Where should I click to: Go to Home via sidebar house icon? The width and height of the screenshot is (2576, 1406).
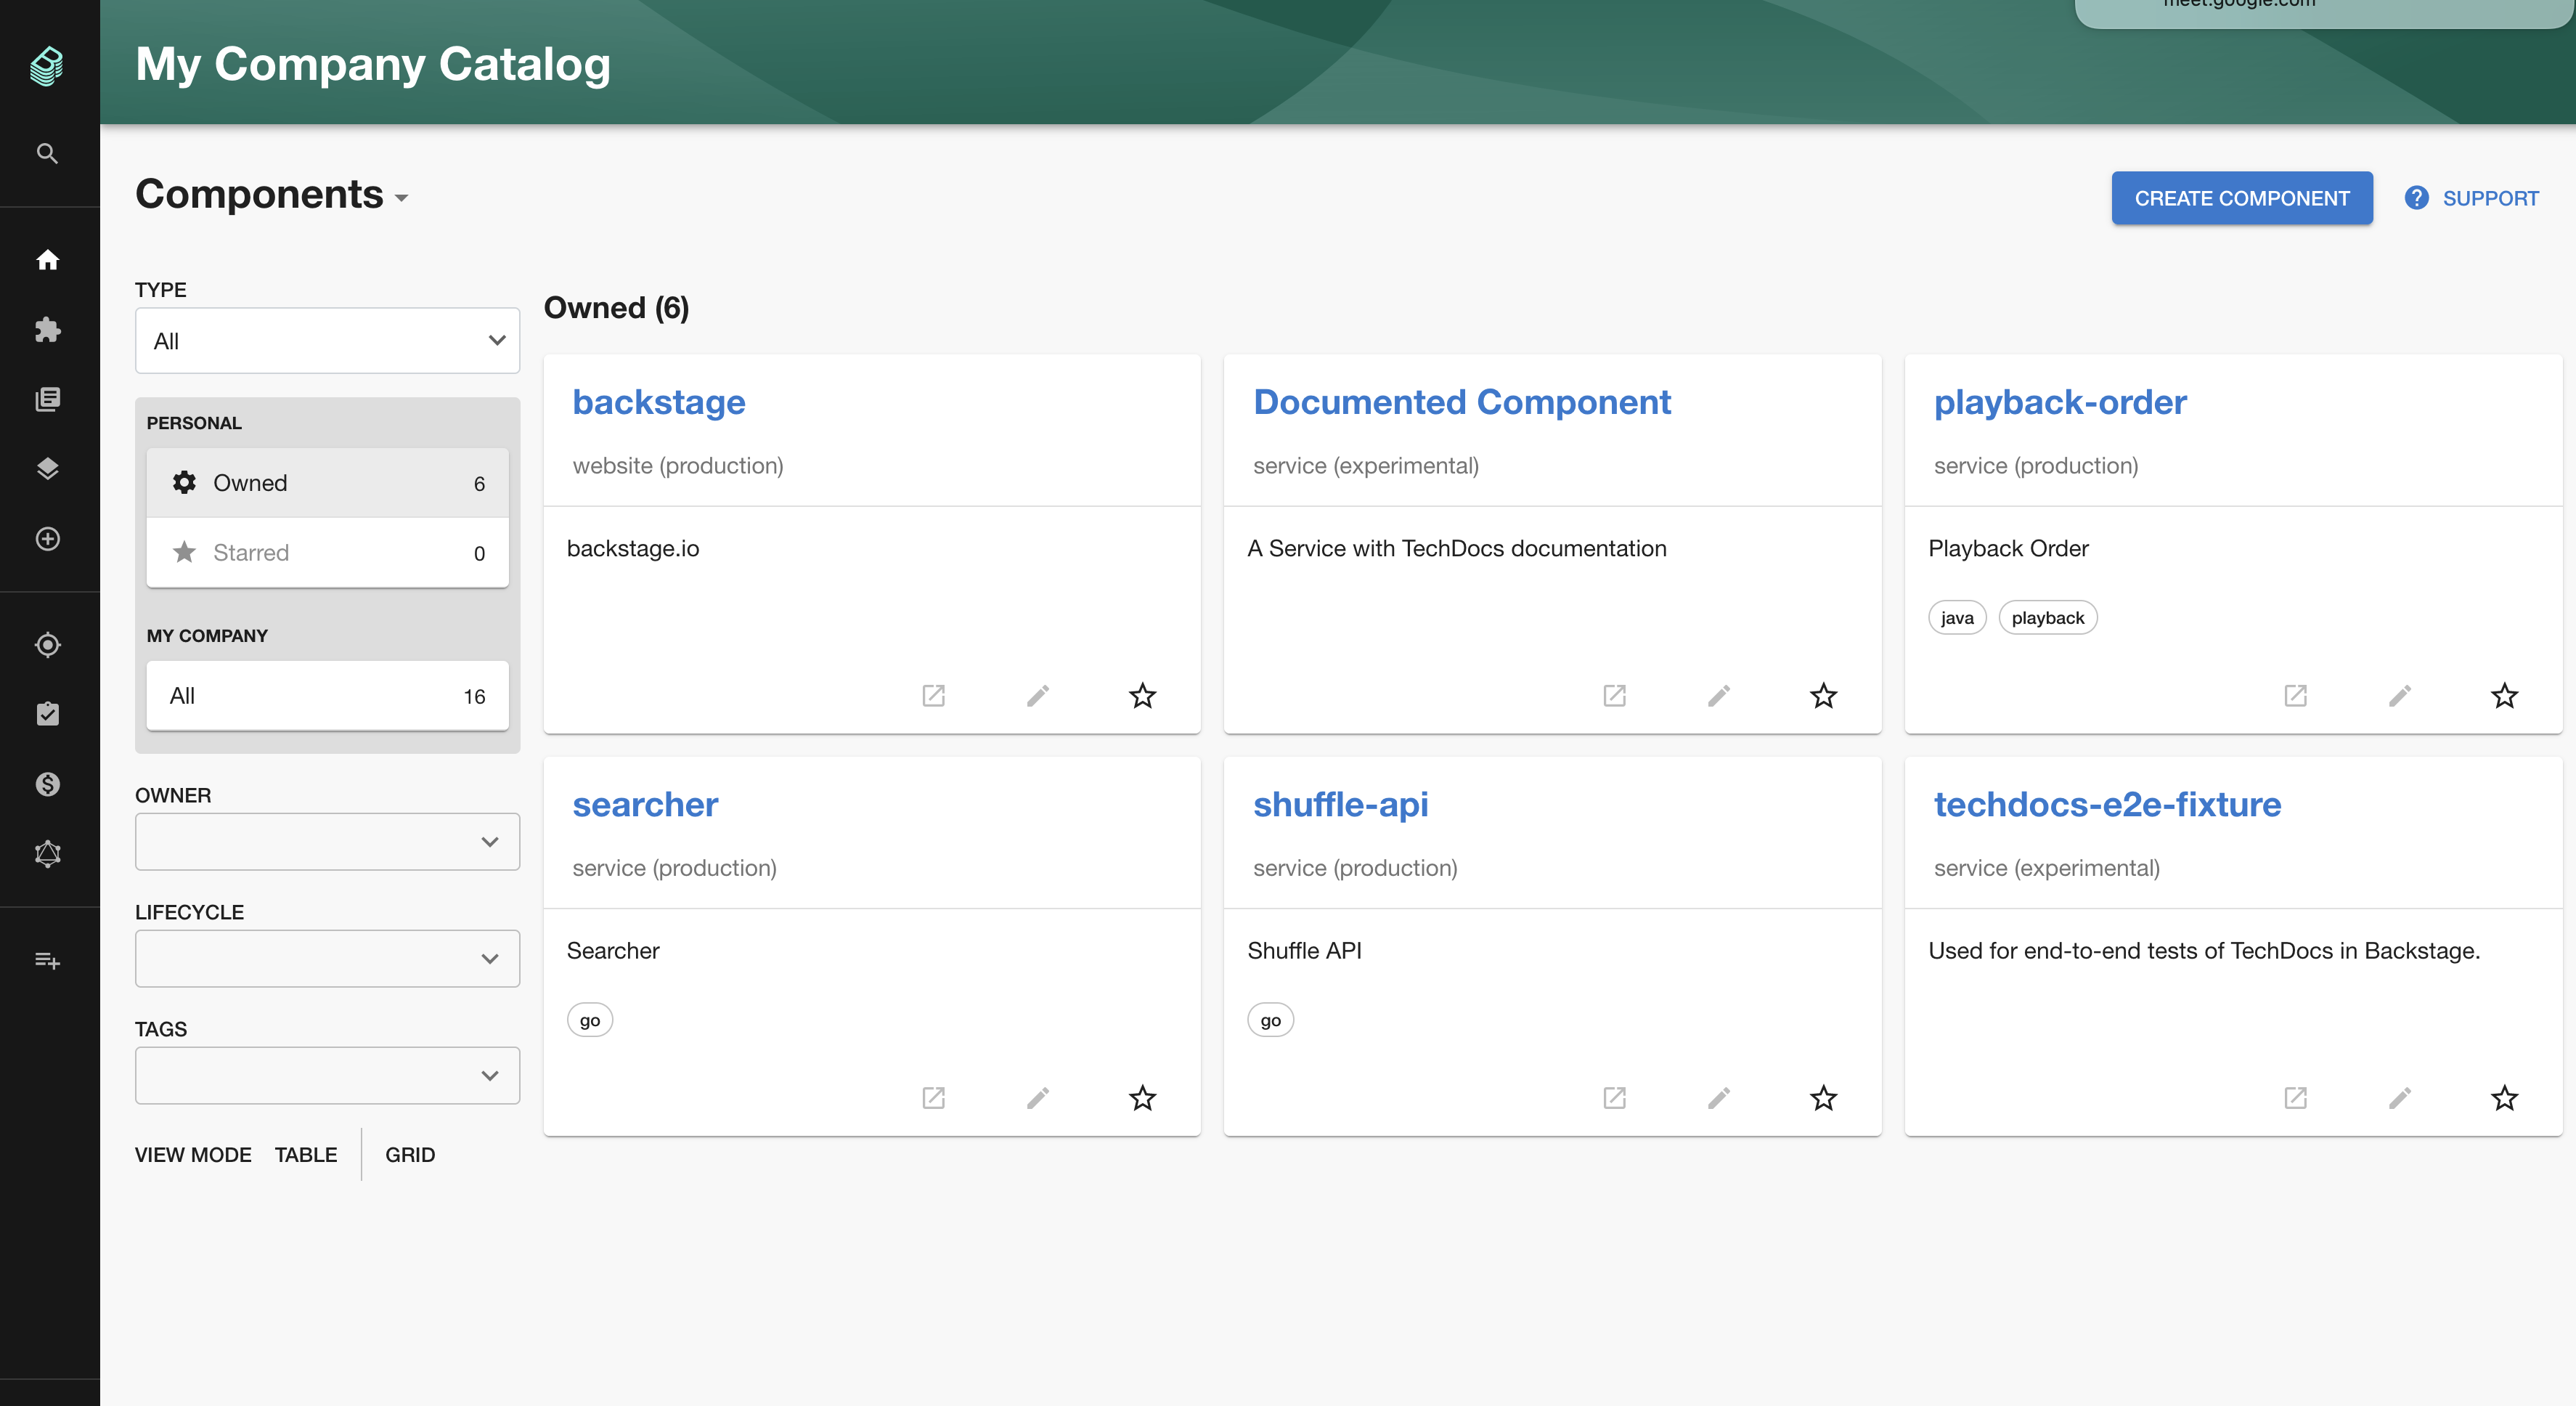pyautogui.click(x=47, y=260)
